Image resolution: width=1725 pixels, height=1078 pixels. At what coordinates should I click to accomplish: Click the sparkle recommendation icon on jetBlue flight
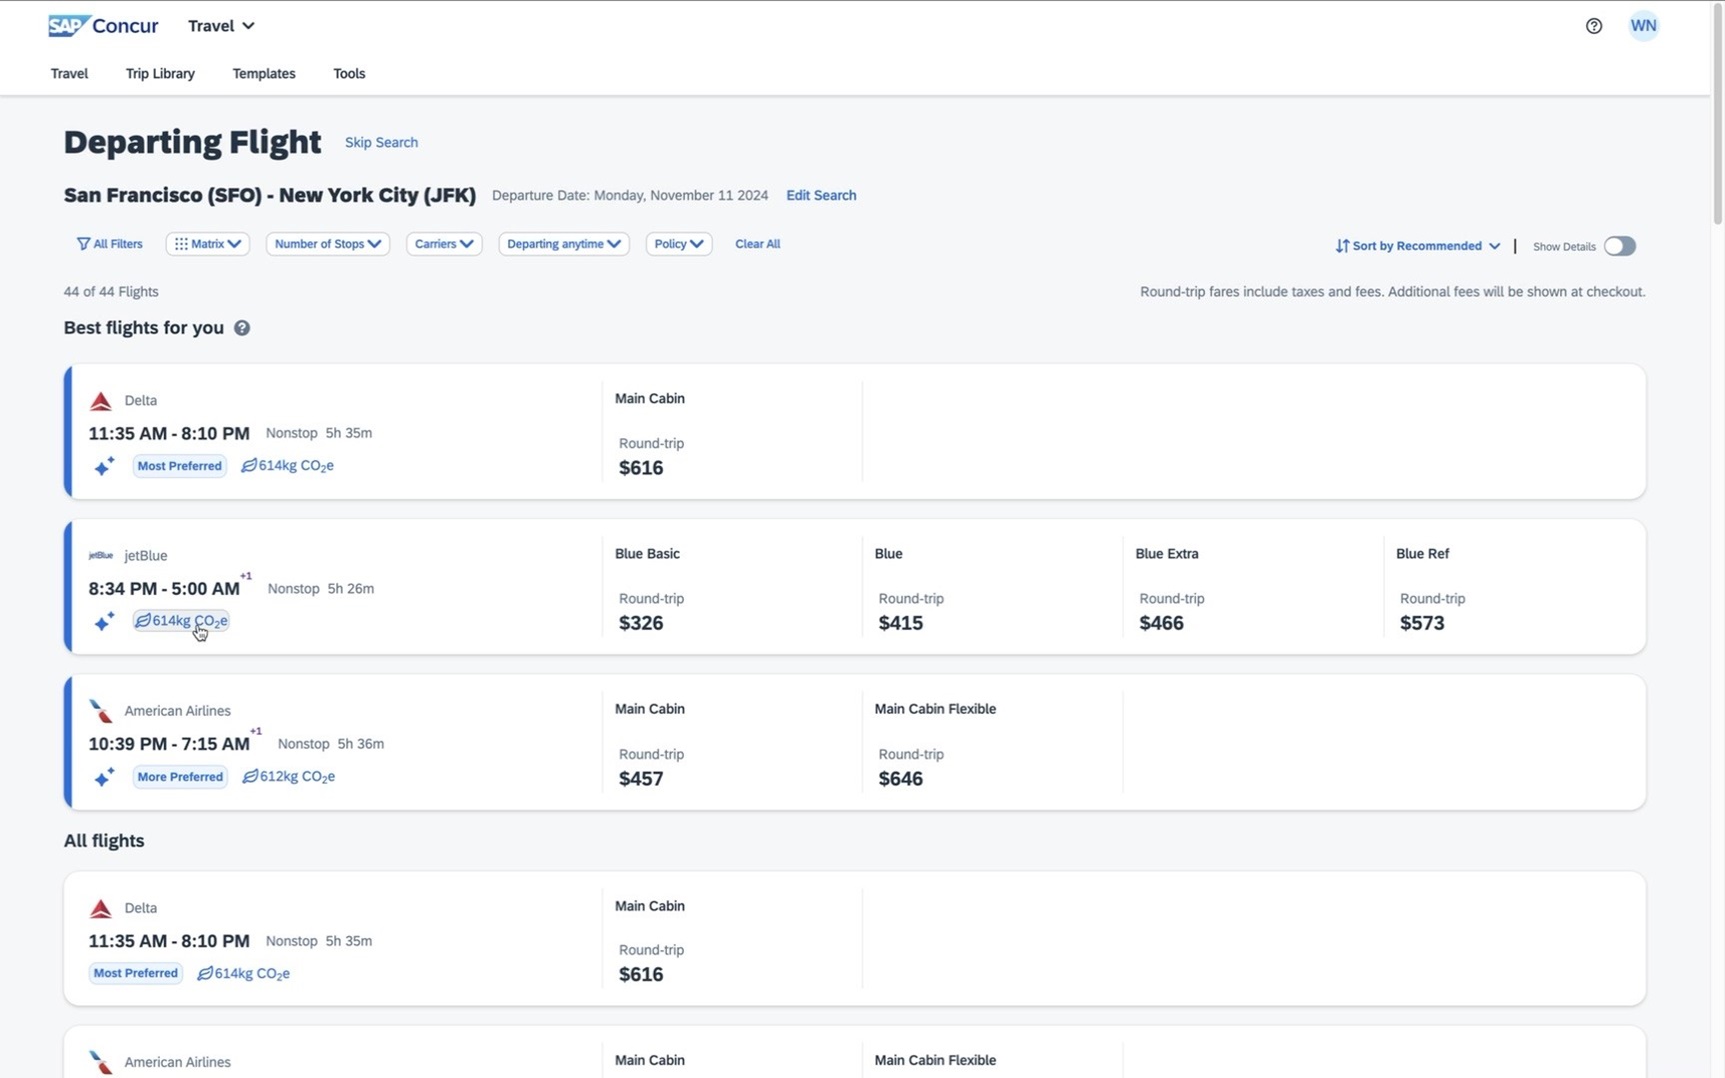[104, 621]
